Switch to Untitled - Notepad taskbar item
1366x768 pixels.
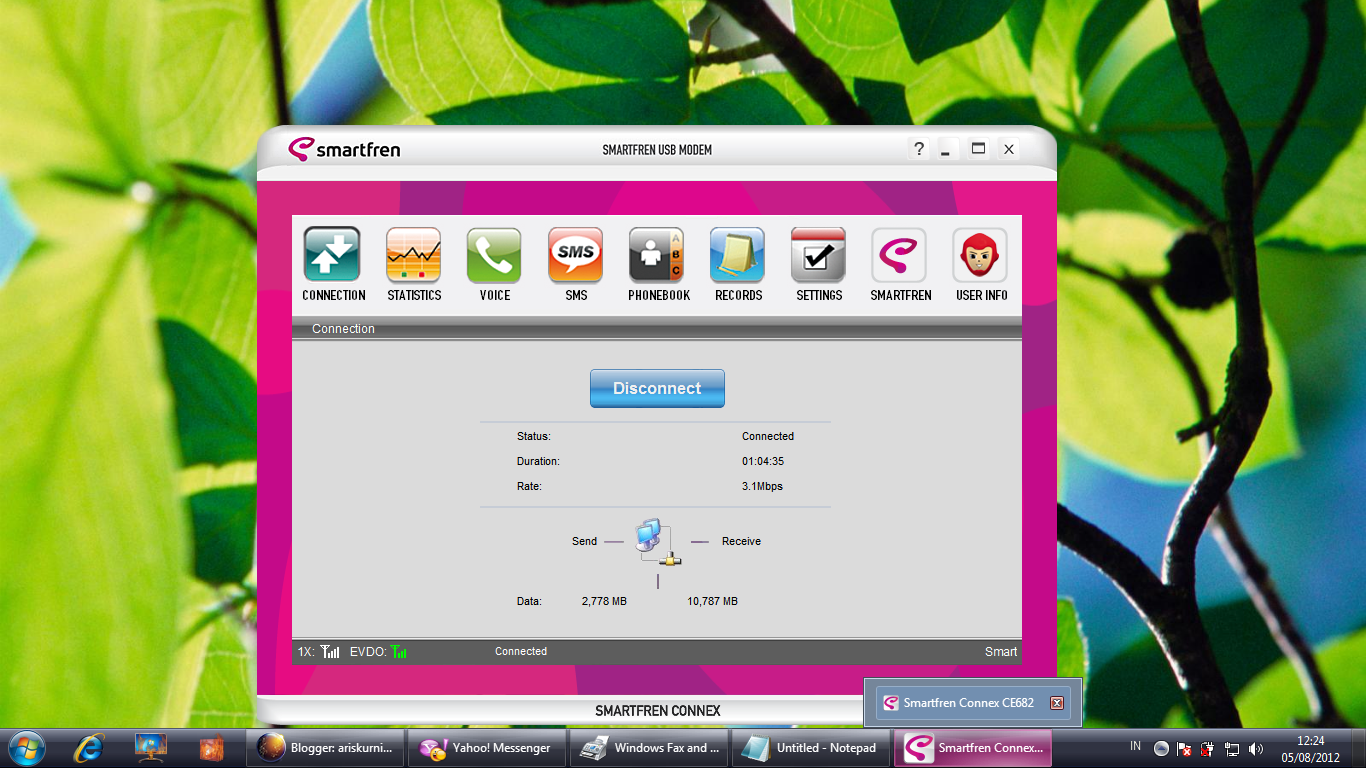(811, 747)
